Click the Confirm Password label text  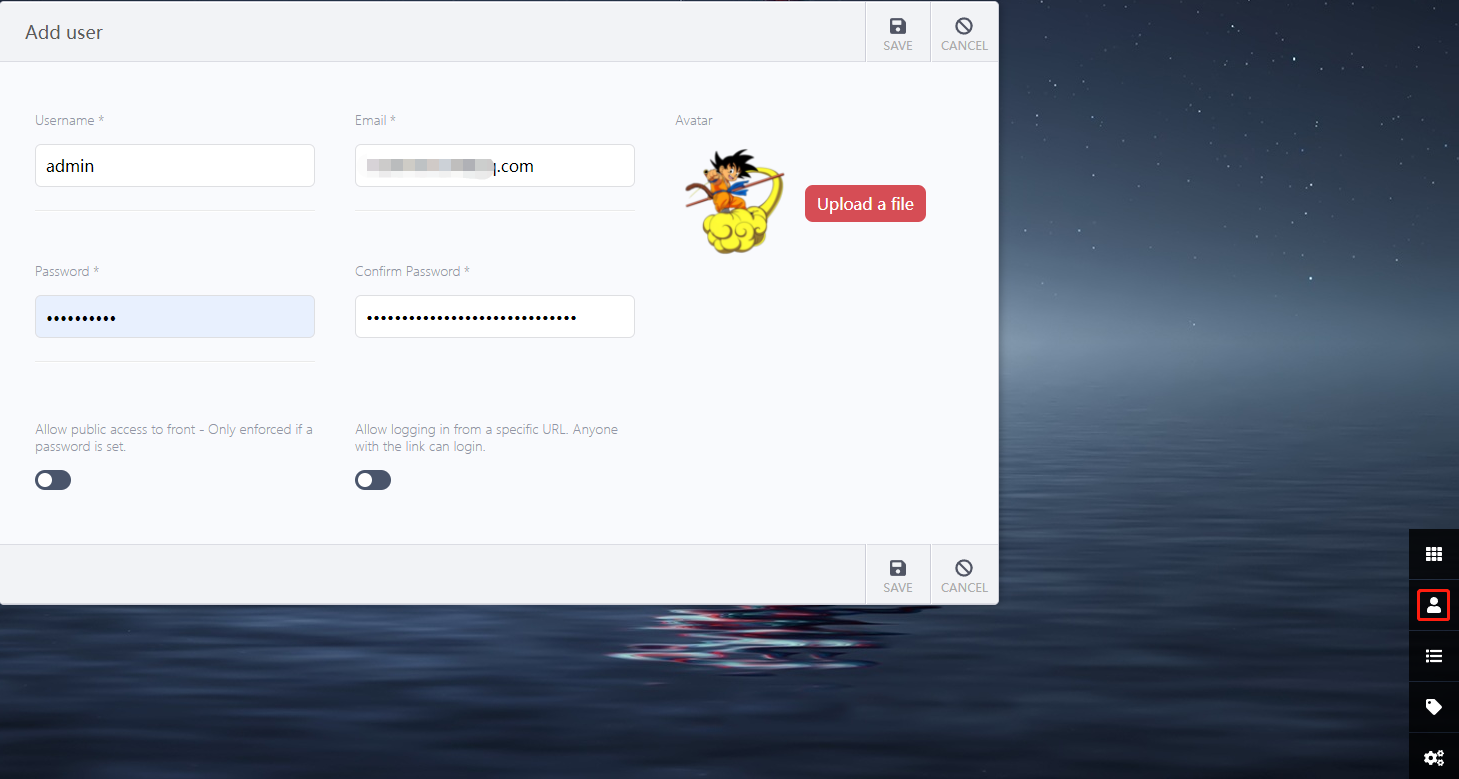pos(412,271)
